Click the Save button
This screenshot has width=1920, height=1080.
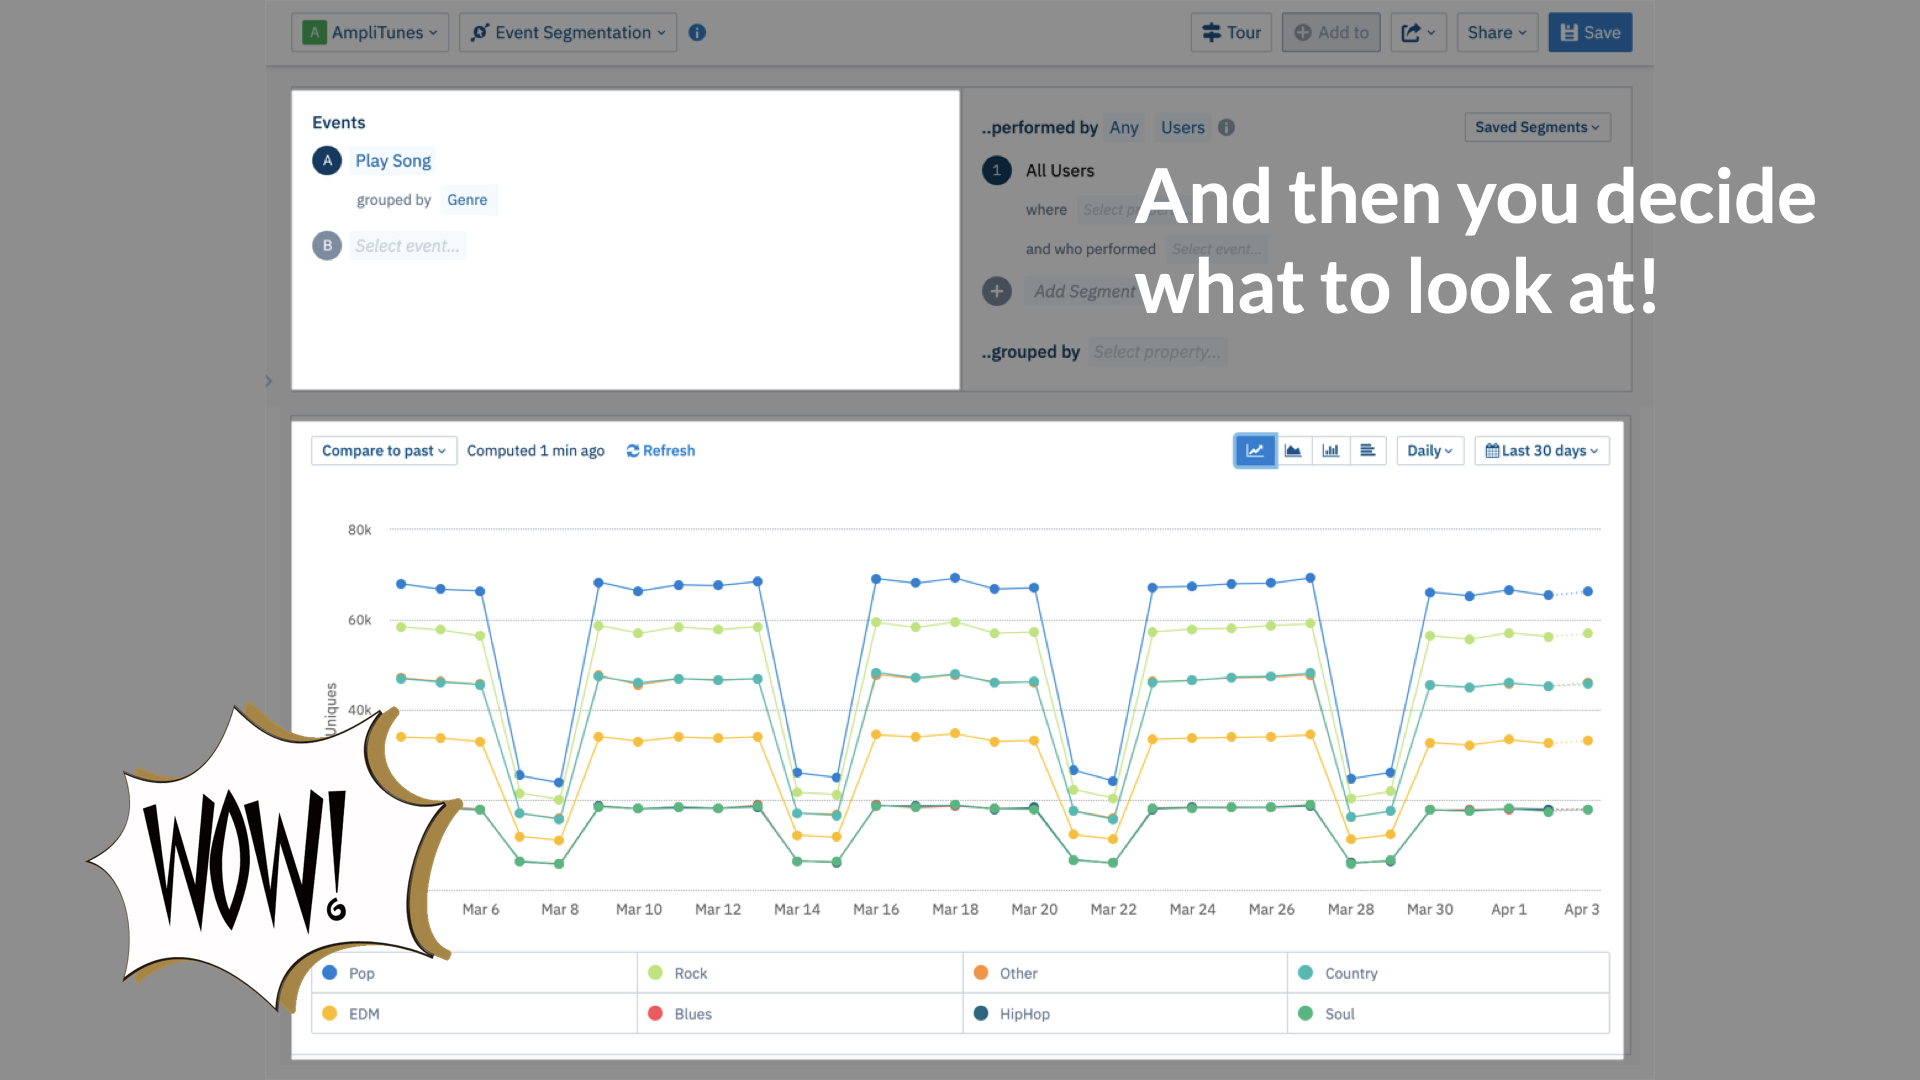click(x=1590, y=33)
